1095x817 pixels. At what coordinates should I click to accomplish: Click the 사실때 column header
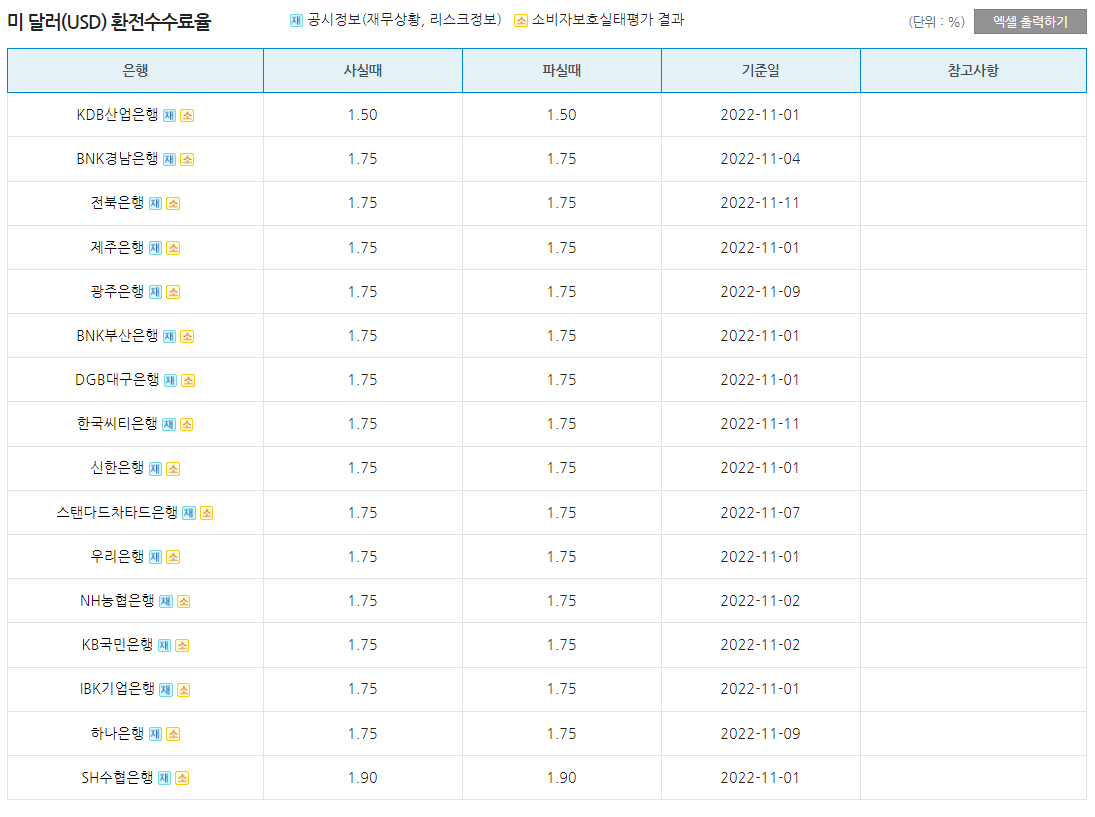[362, 70]
